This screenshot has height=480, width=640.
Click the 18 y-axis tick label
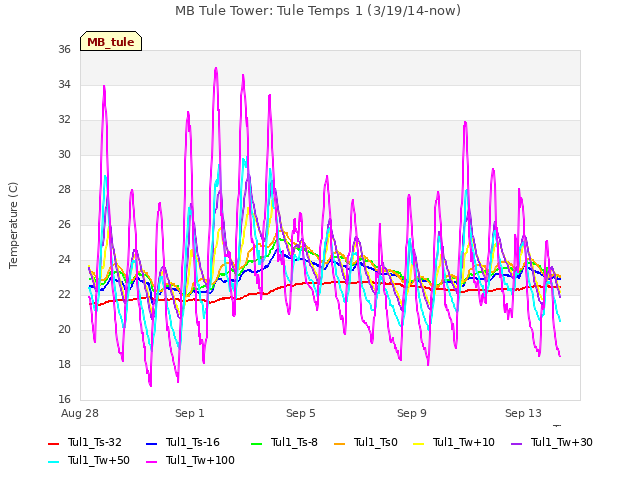point(64,364)
